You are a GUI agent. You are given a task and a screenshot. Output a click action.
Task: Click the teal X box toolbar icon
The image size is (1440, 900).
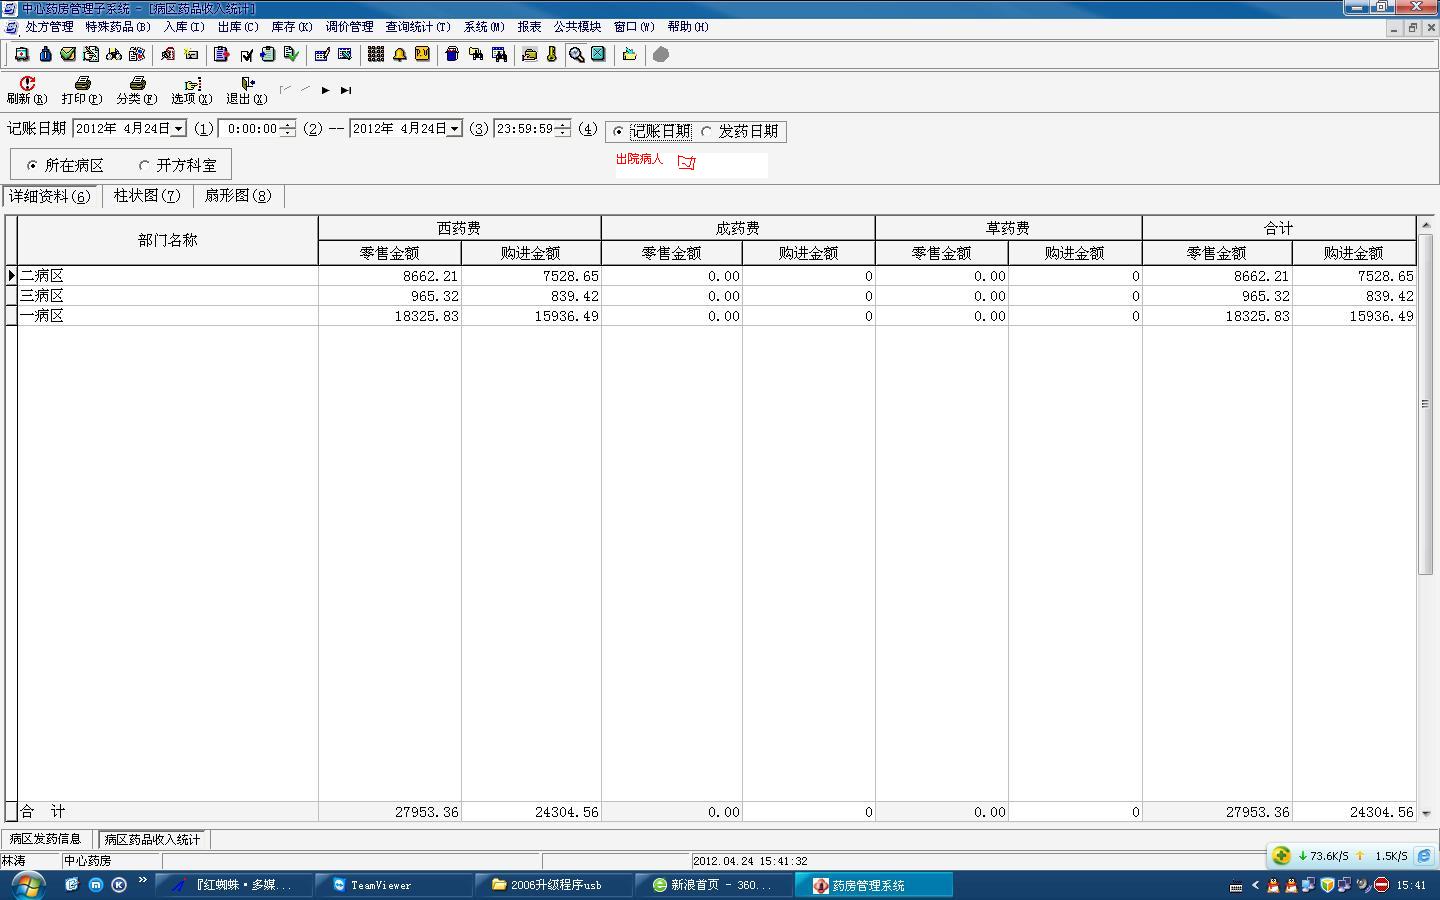[x=598, y=55]
